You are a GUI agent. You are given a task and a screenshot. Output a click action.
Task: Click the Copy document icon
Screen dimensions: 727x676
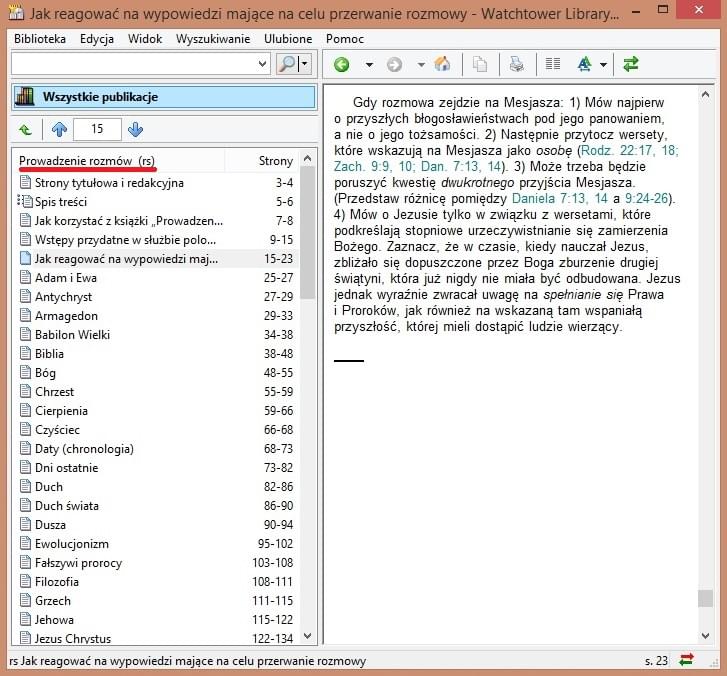[x=480, y=64]
